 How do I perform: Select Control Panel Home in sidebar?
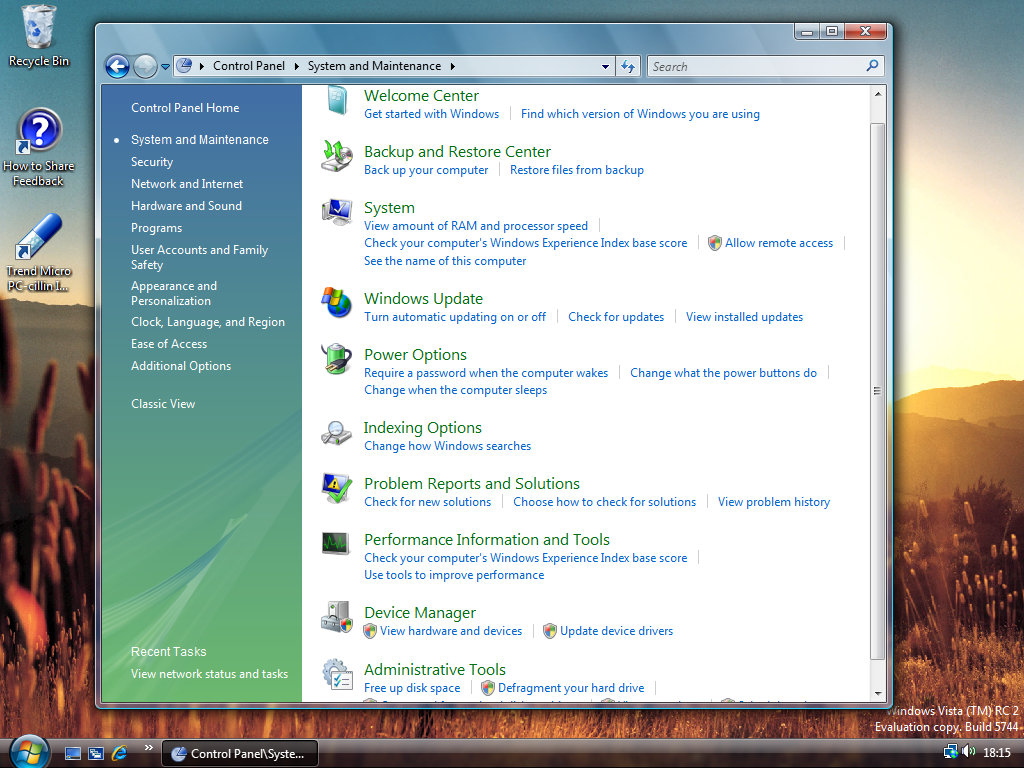point(185,108)
